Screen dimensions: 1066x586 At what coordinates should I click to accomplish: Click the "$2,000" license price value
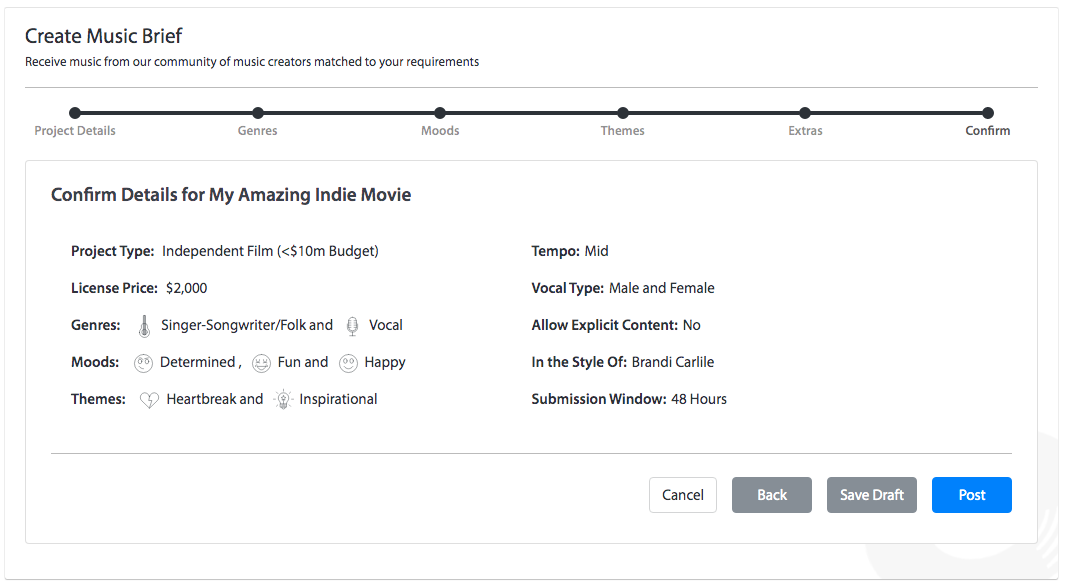coord(186,288)
